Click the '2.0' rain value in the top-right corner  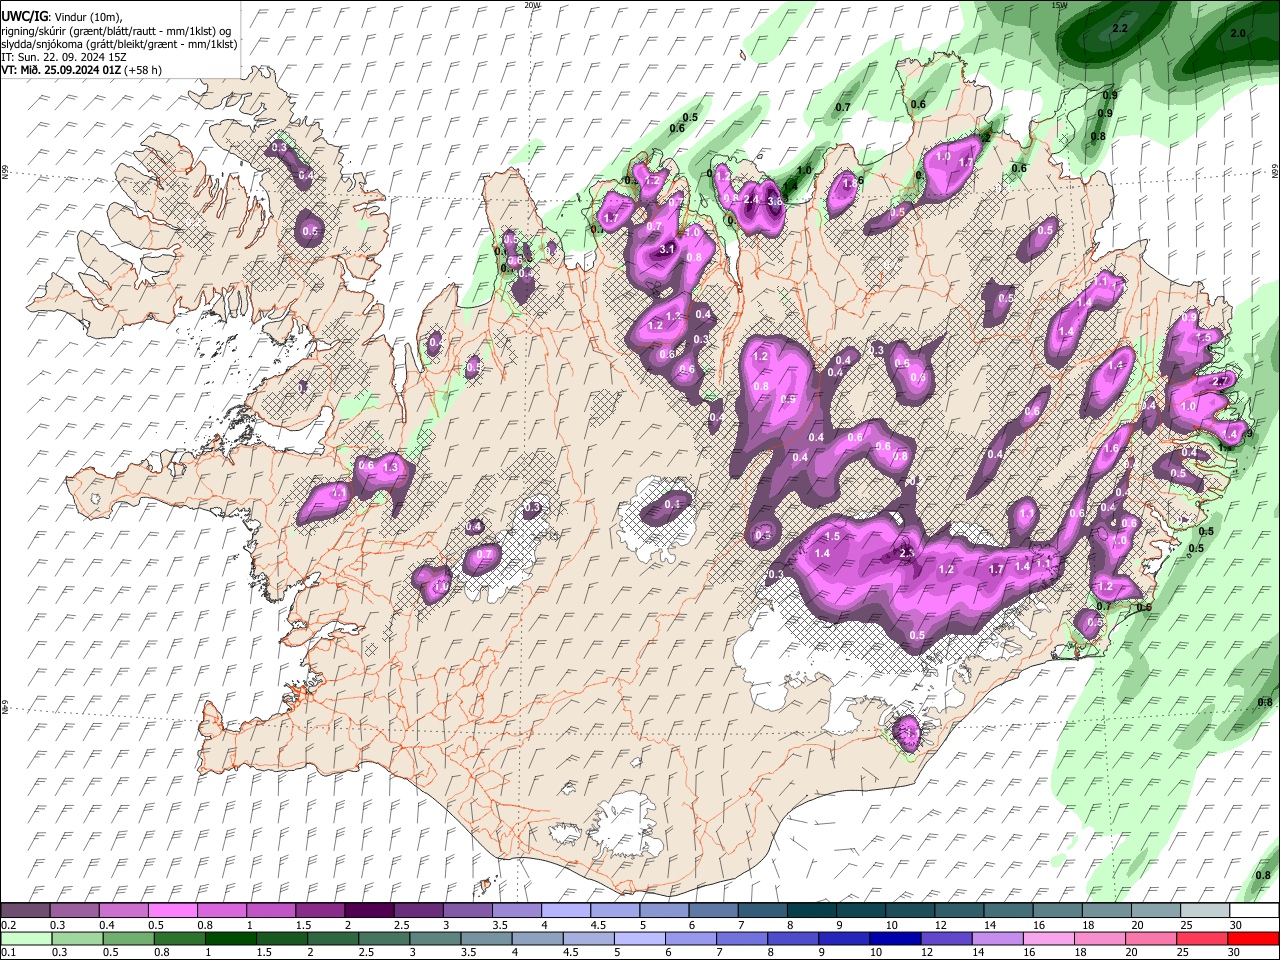point(1238,33)
